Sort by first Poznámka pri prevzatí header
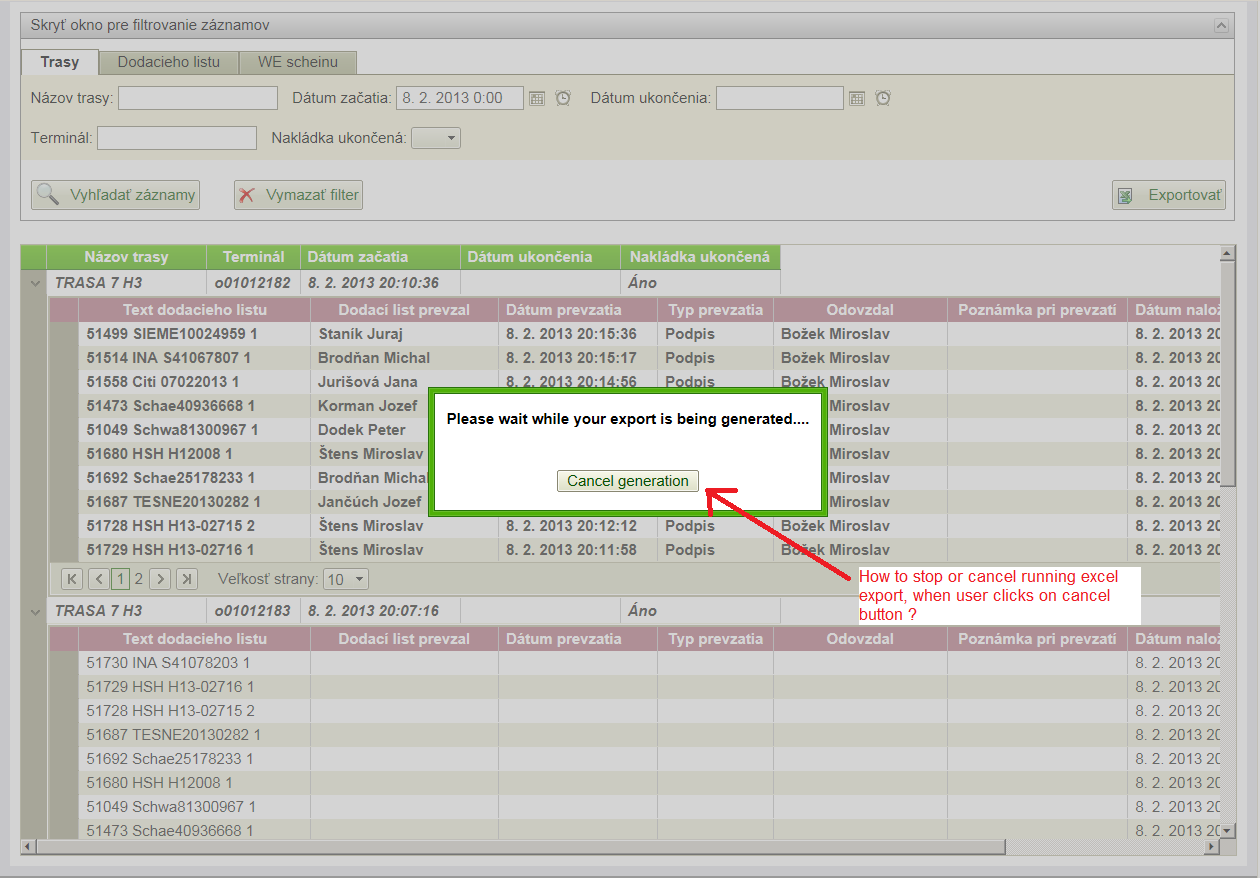1260x878 pixels. [x=1037, y=310]
